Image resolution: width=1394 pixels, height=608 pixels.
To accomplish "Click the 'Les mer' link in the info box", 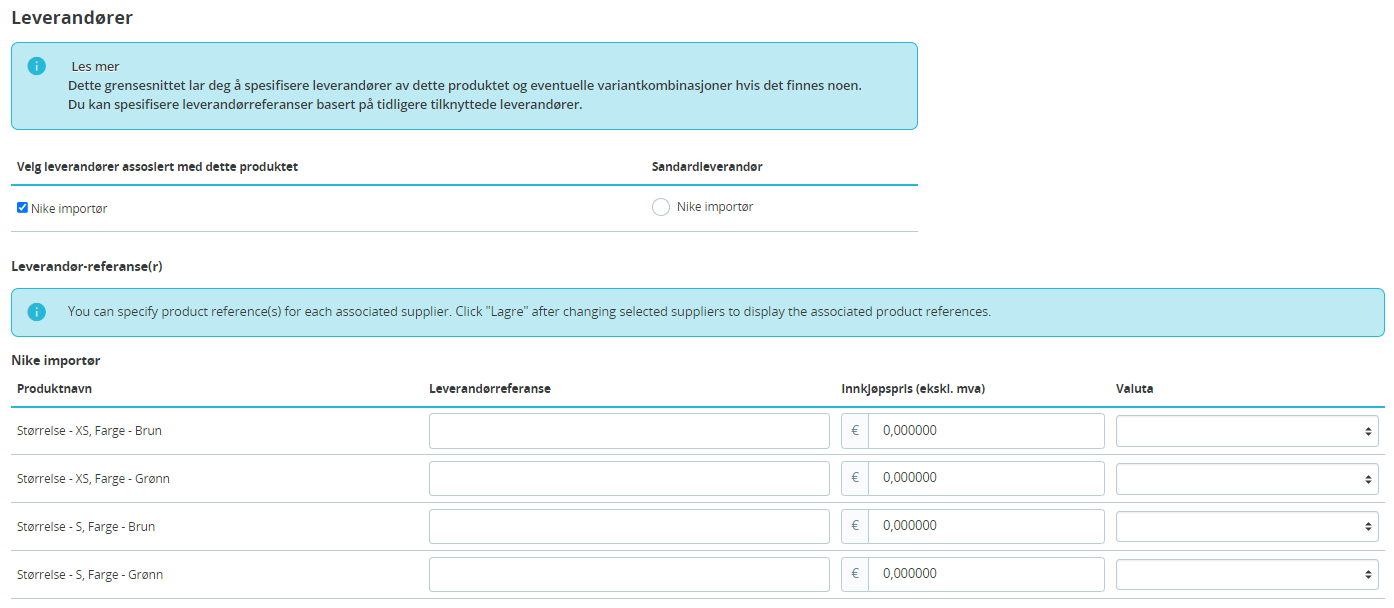I will tap(95, 67).
